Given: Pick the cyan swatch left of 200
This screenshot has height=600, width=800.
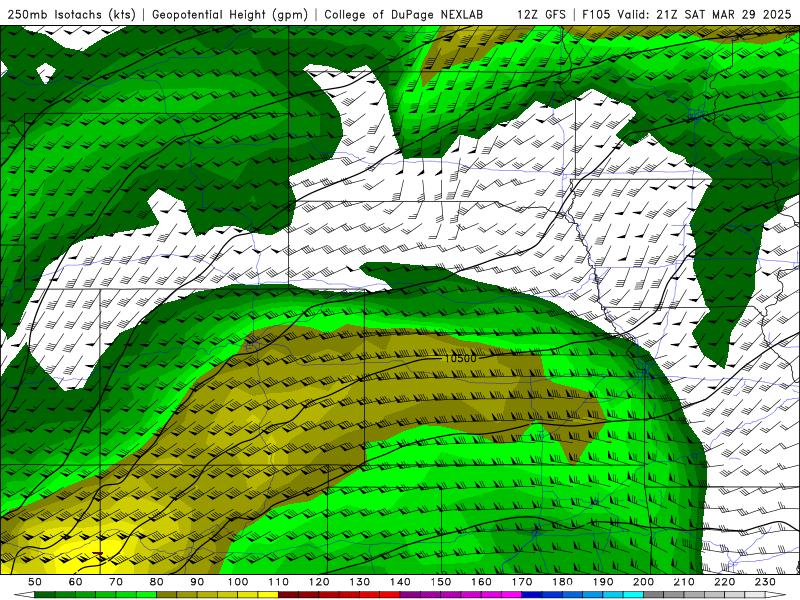Looking at the screenshot, I should [x=633, y=595].
